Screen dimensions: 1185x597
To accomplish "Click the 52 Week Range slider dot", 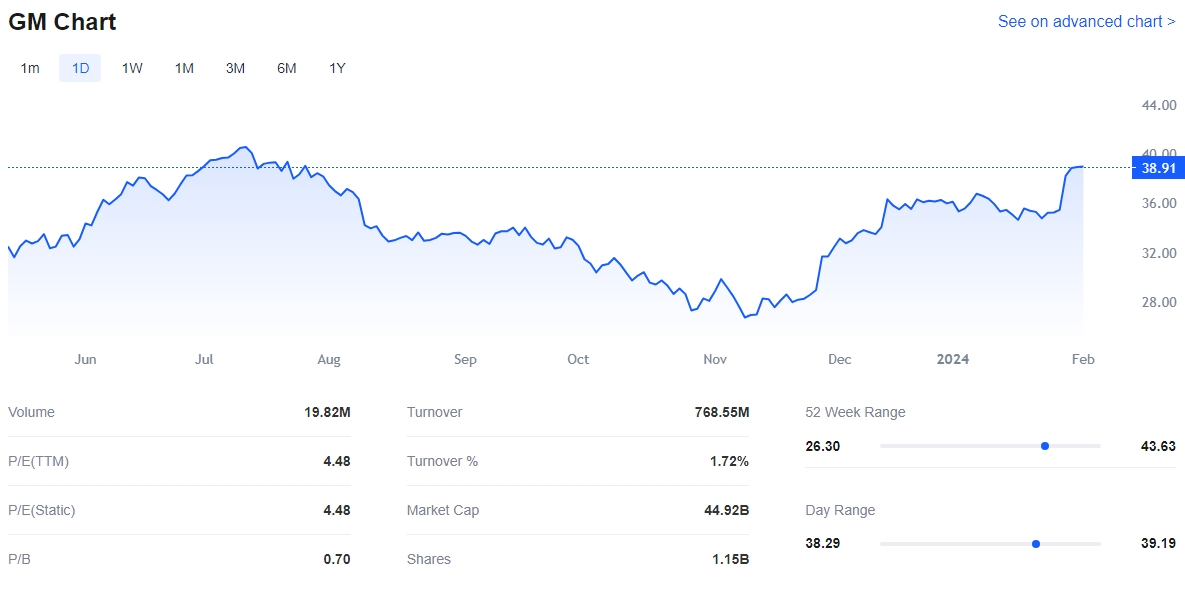I will (x=1044, y=446).
